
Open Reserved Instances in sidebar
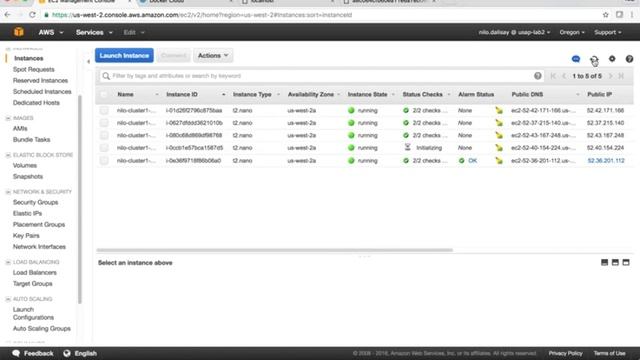[40, 80]
